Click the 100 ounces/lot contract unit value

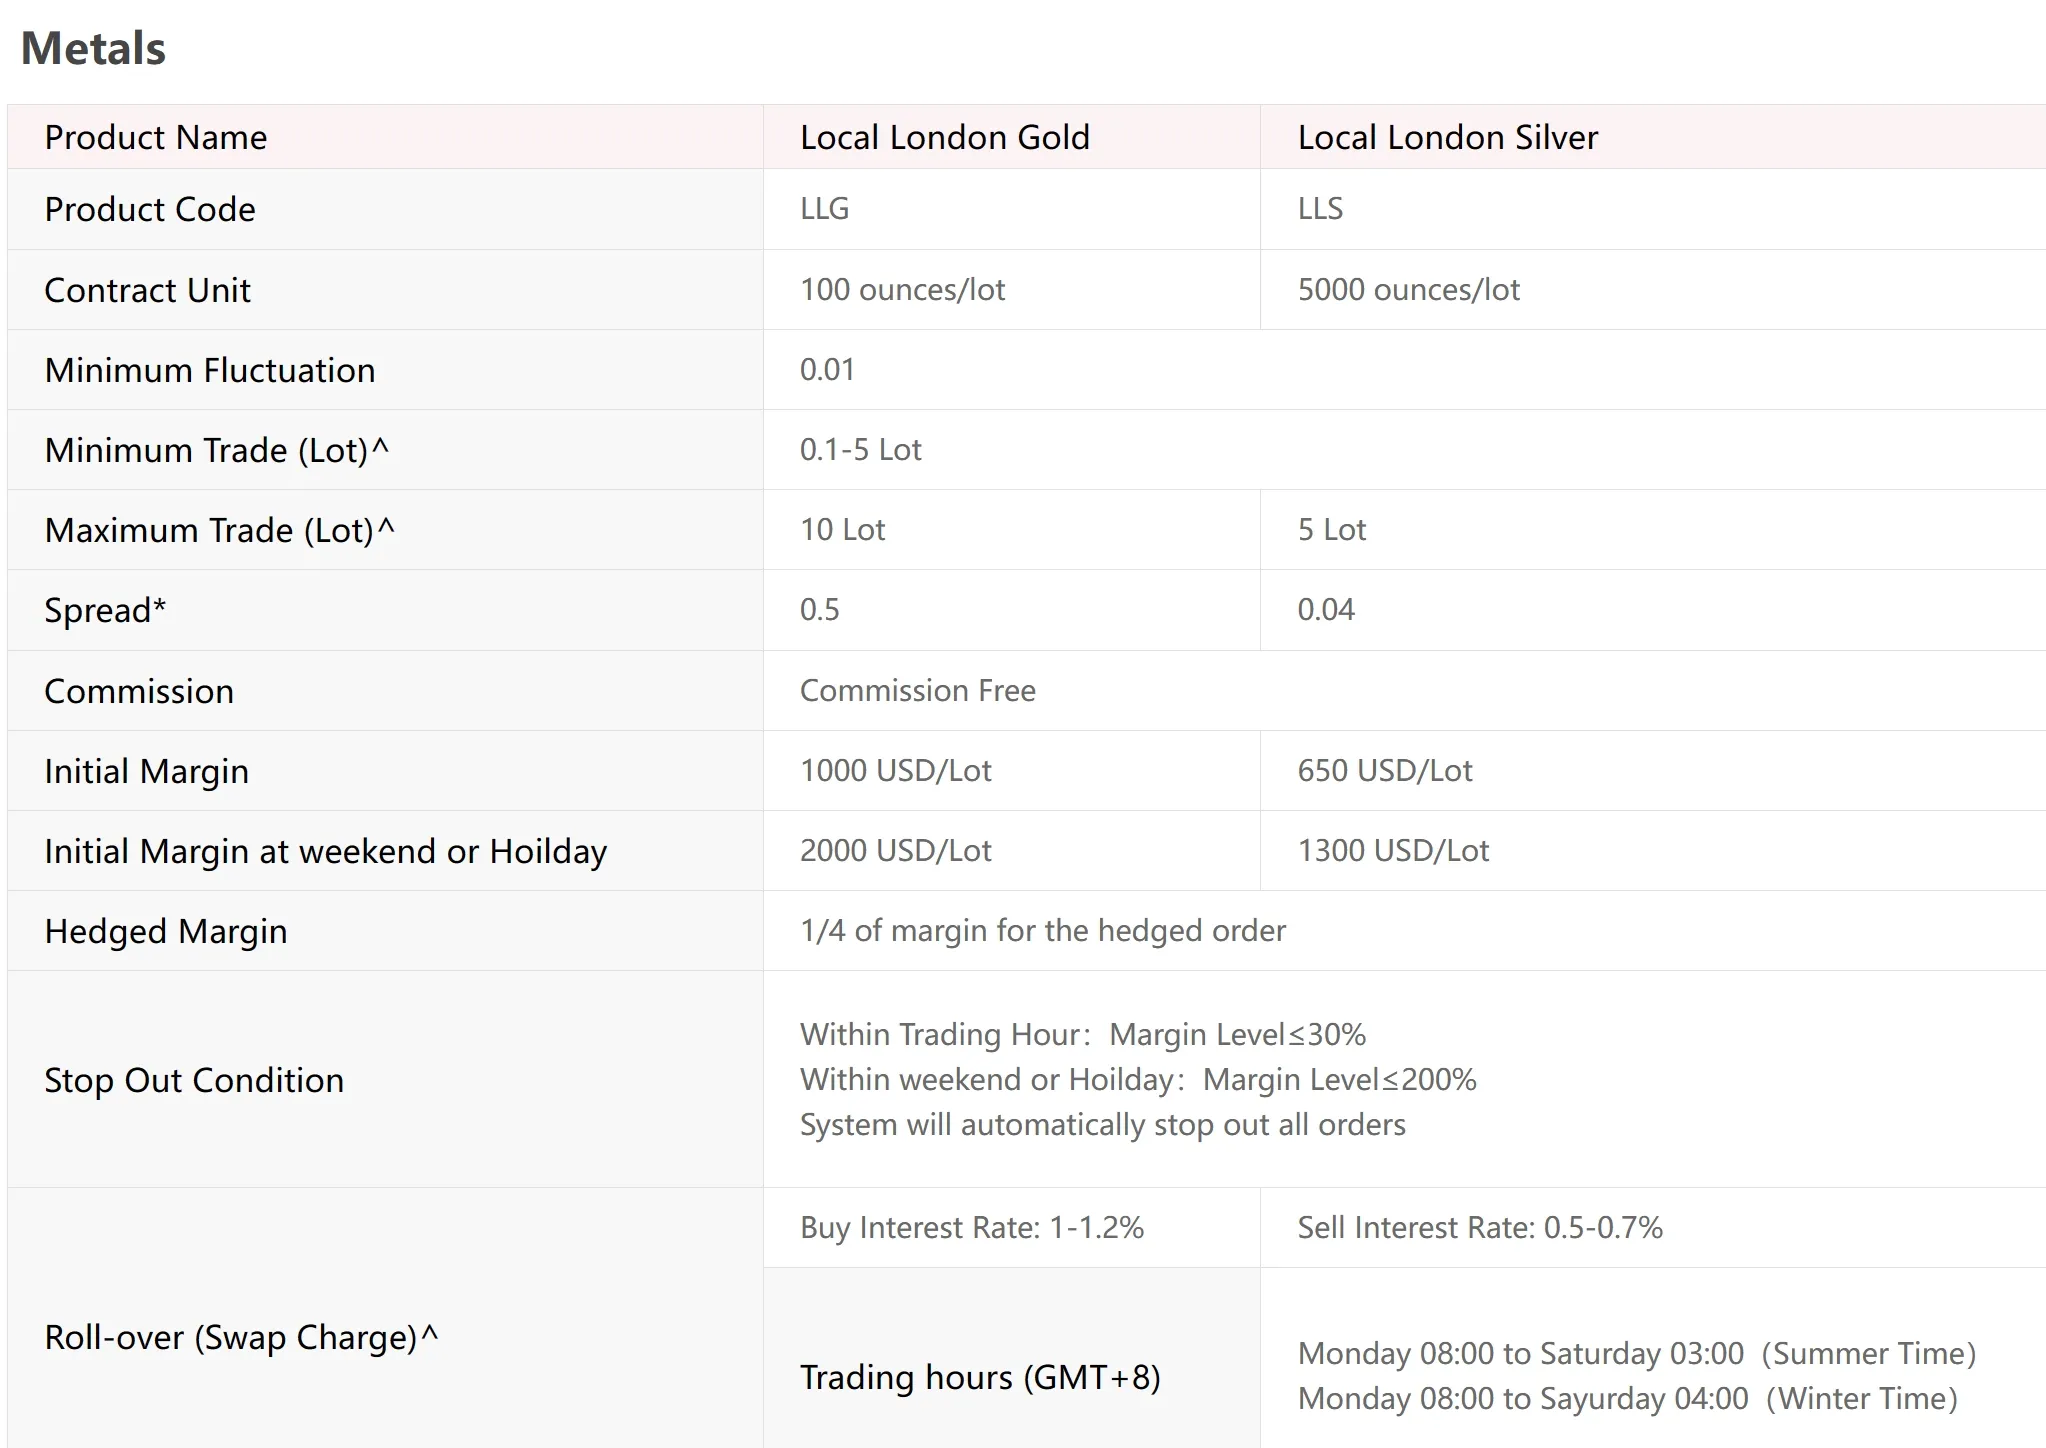click(902, 290)
